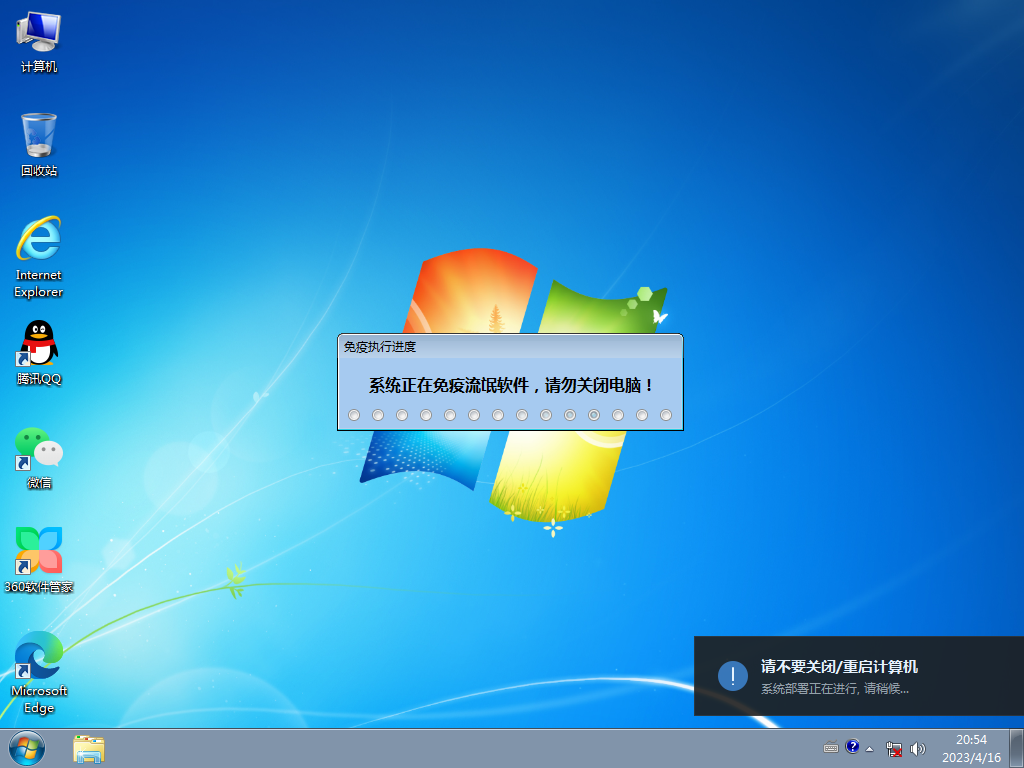Open File Explorer from the taskbar
1024x768 pixels.
pyautogui.click(x=89, y=748)
